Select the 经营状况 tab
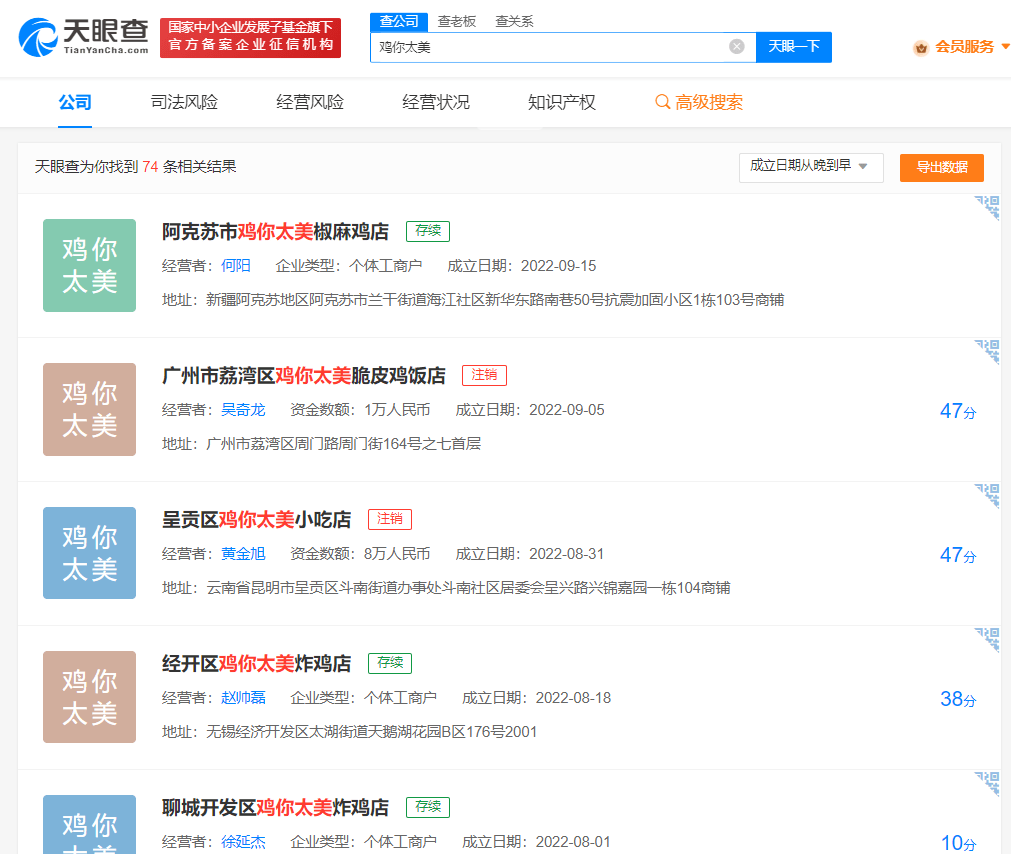The height and width of the screenshot is (854, 1011). point(436,102)
